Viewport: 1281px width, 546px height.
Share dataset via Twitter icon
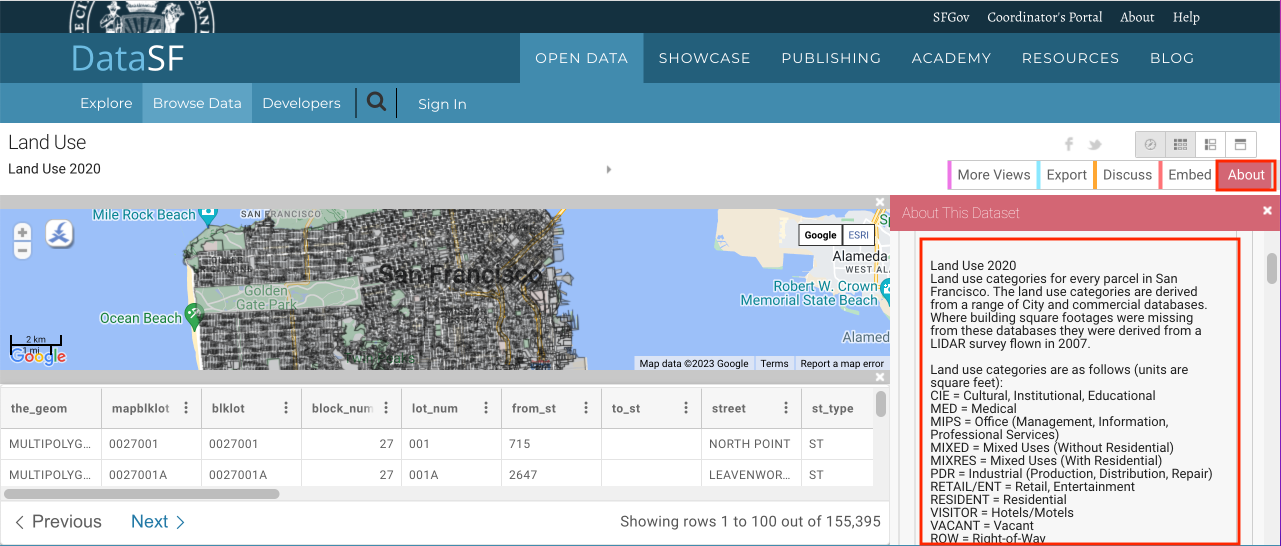coord(1095,145)
